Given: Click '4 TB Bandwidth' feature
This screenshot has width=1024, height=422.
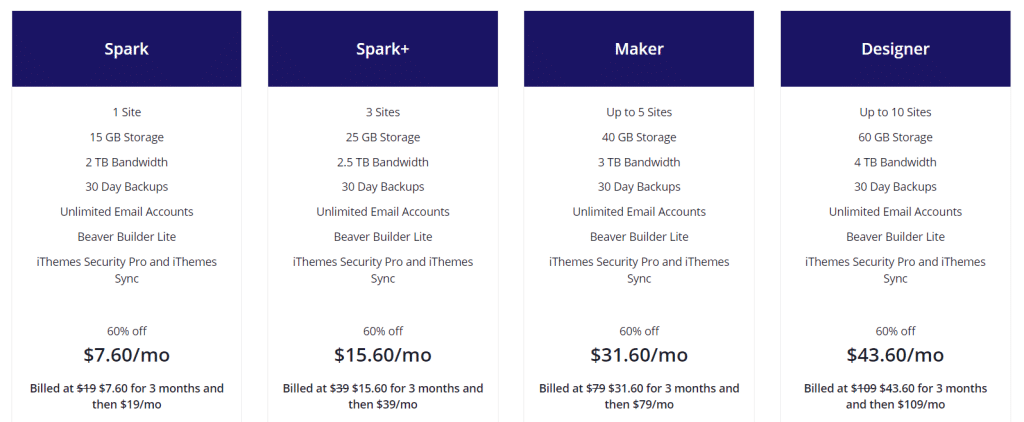Looking at the screenshot, I should pos(895,162).
